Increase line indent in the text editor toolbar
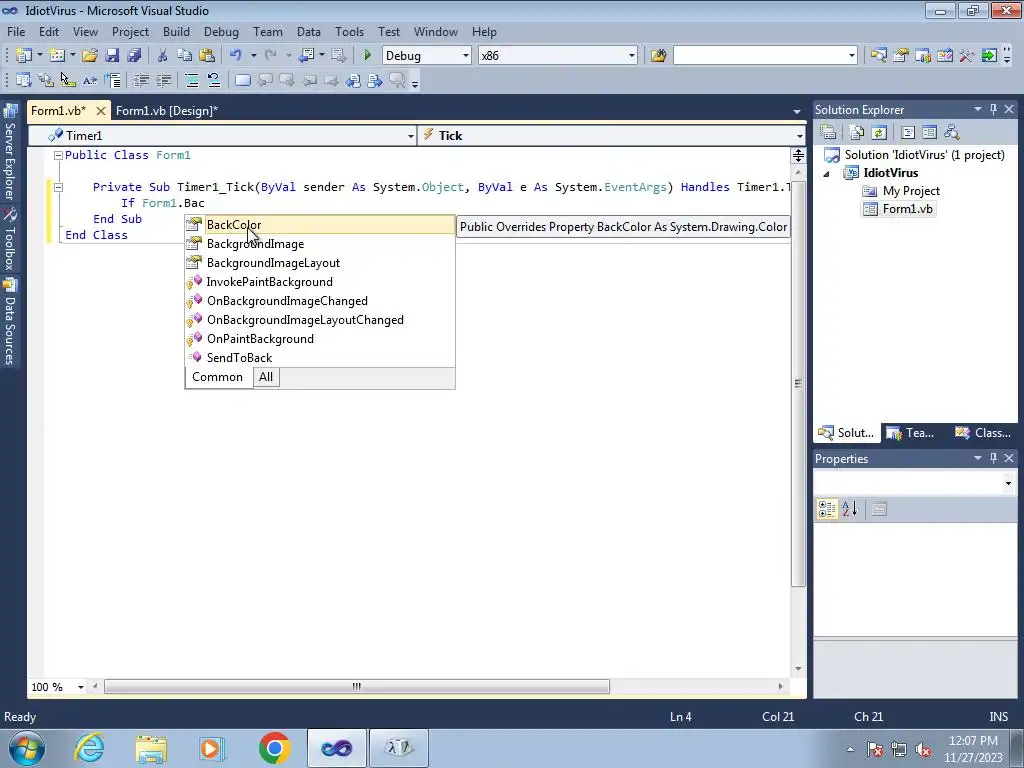The image size is (1024, 768). pyautogui.click(x=163, y=80)
